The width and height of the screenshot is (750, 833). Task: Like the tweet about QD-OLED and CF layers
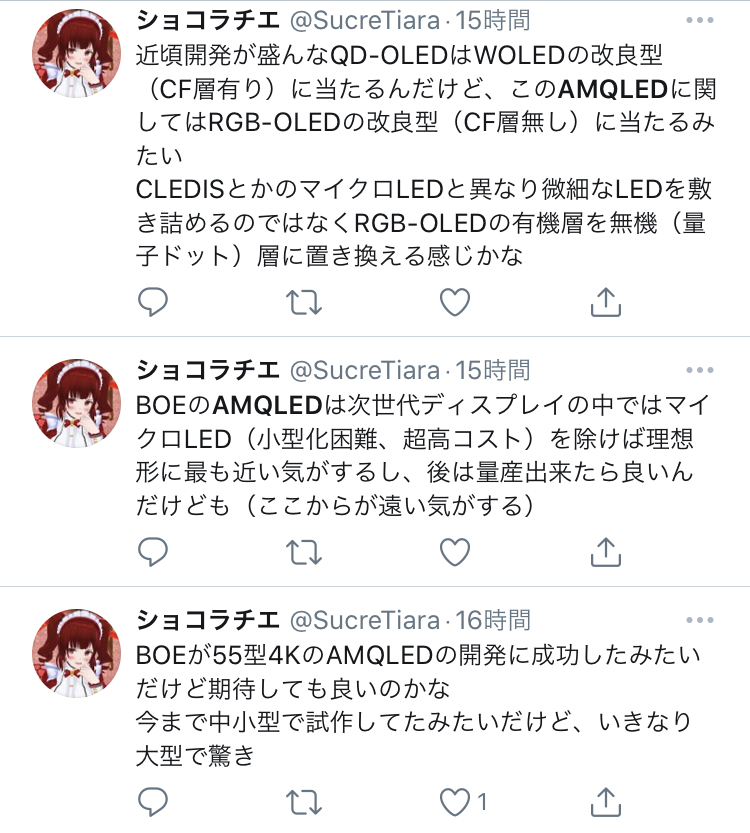(x=455, y=302)
